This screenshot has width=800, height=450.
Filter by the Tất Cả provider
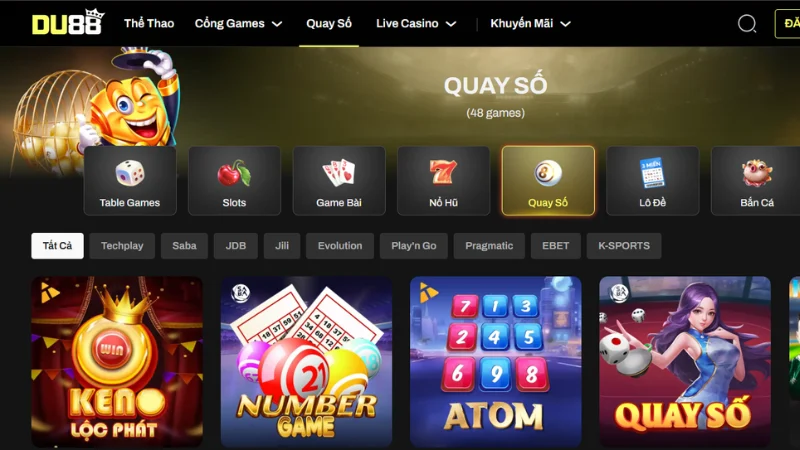pos(57,246)
